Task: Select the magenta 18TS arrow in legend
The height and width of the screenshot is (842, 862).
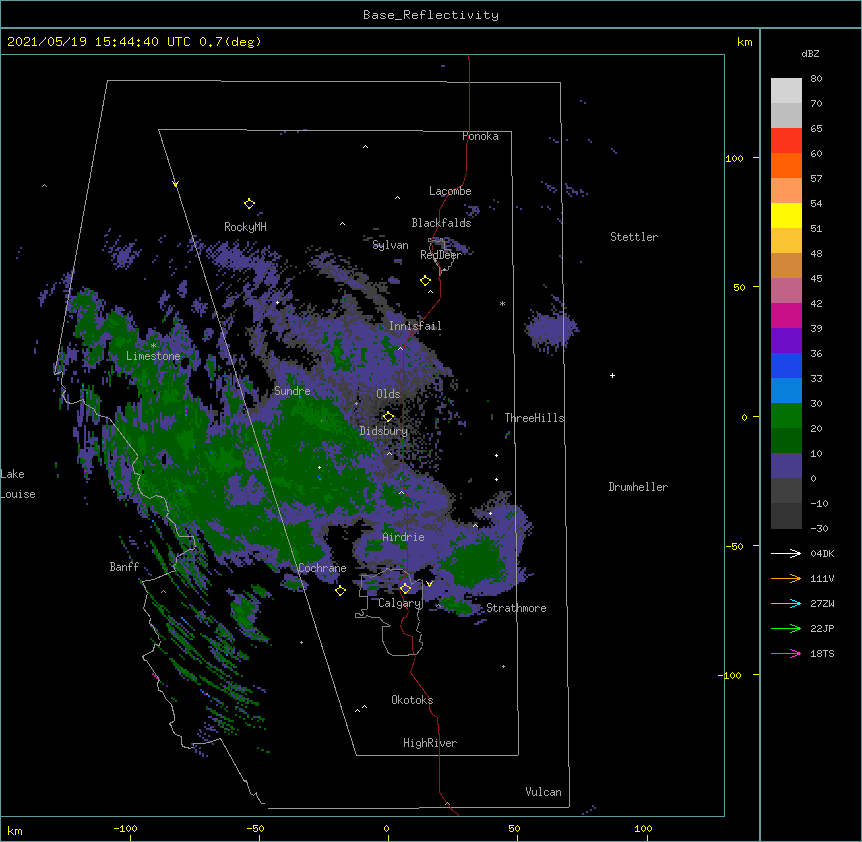Action: point(786,653)
